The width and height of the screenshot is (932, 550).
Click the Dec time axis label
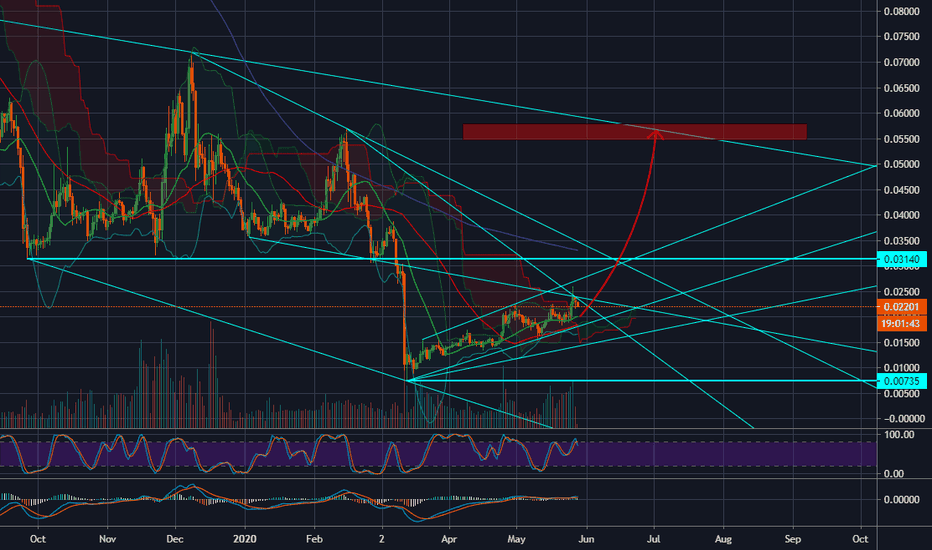coord(175,539)
